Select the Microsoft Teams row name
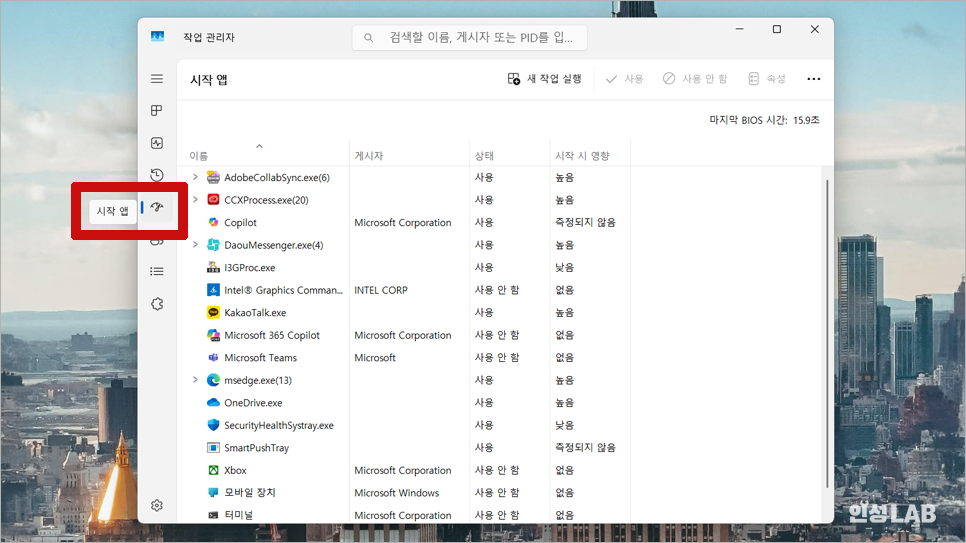The image size is (966, 543). pos(261,357)
